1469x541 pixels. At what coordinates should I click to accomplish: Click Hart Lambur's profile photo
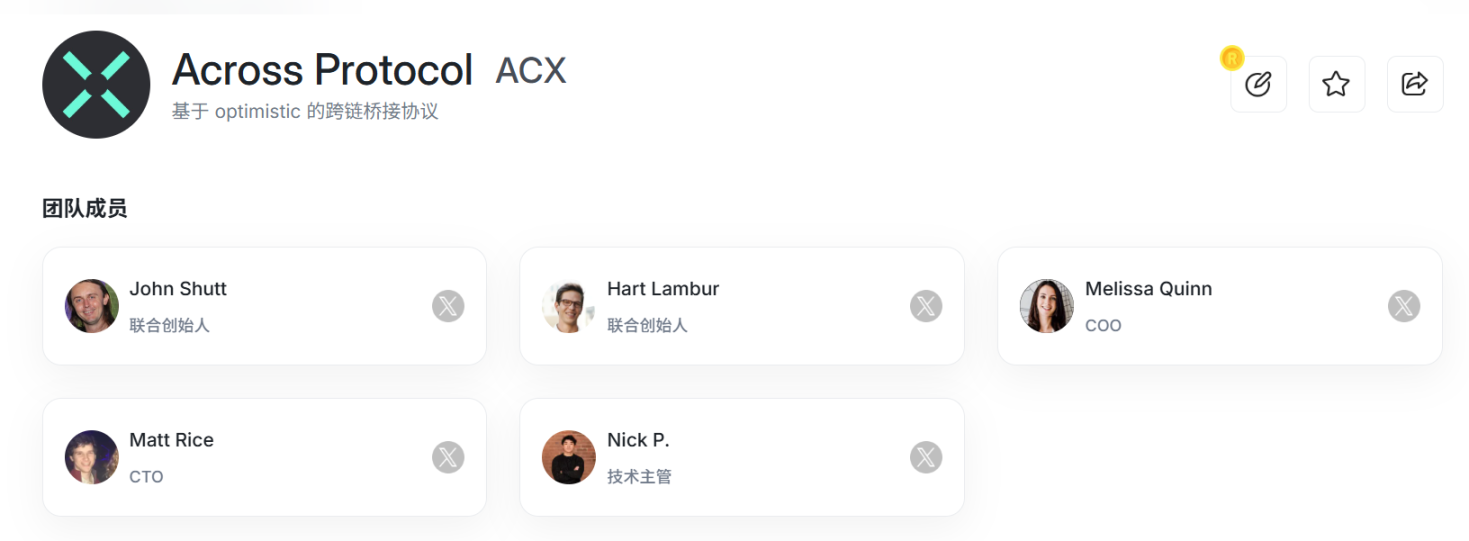[x=569, y=306]
